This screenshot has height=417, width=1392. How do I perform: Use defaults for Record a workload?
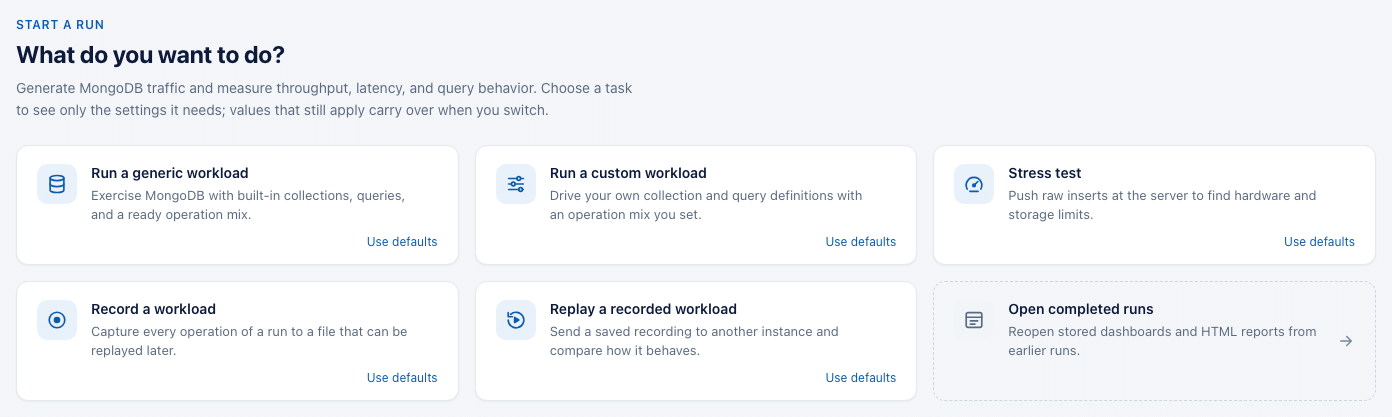coord(402,378)
